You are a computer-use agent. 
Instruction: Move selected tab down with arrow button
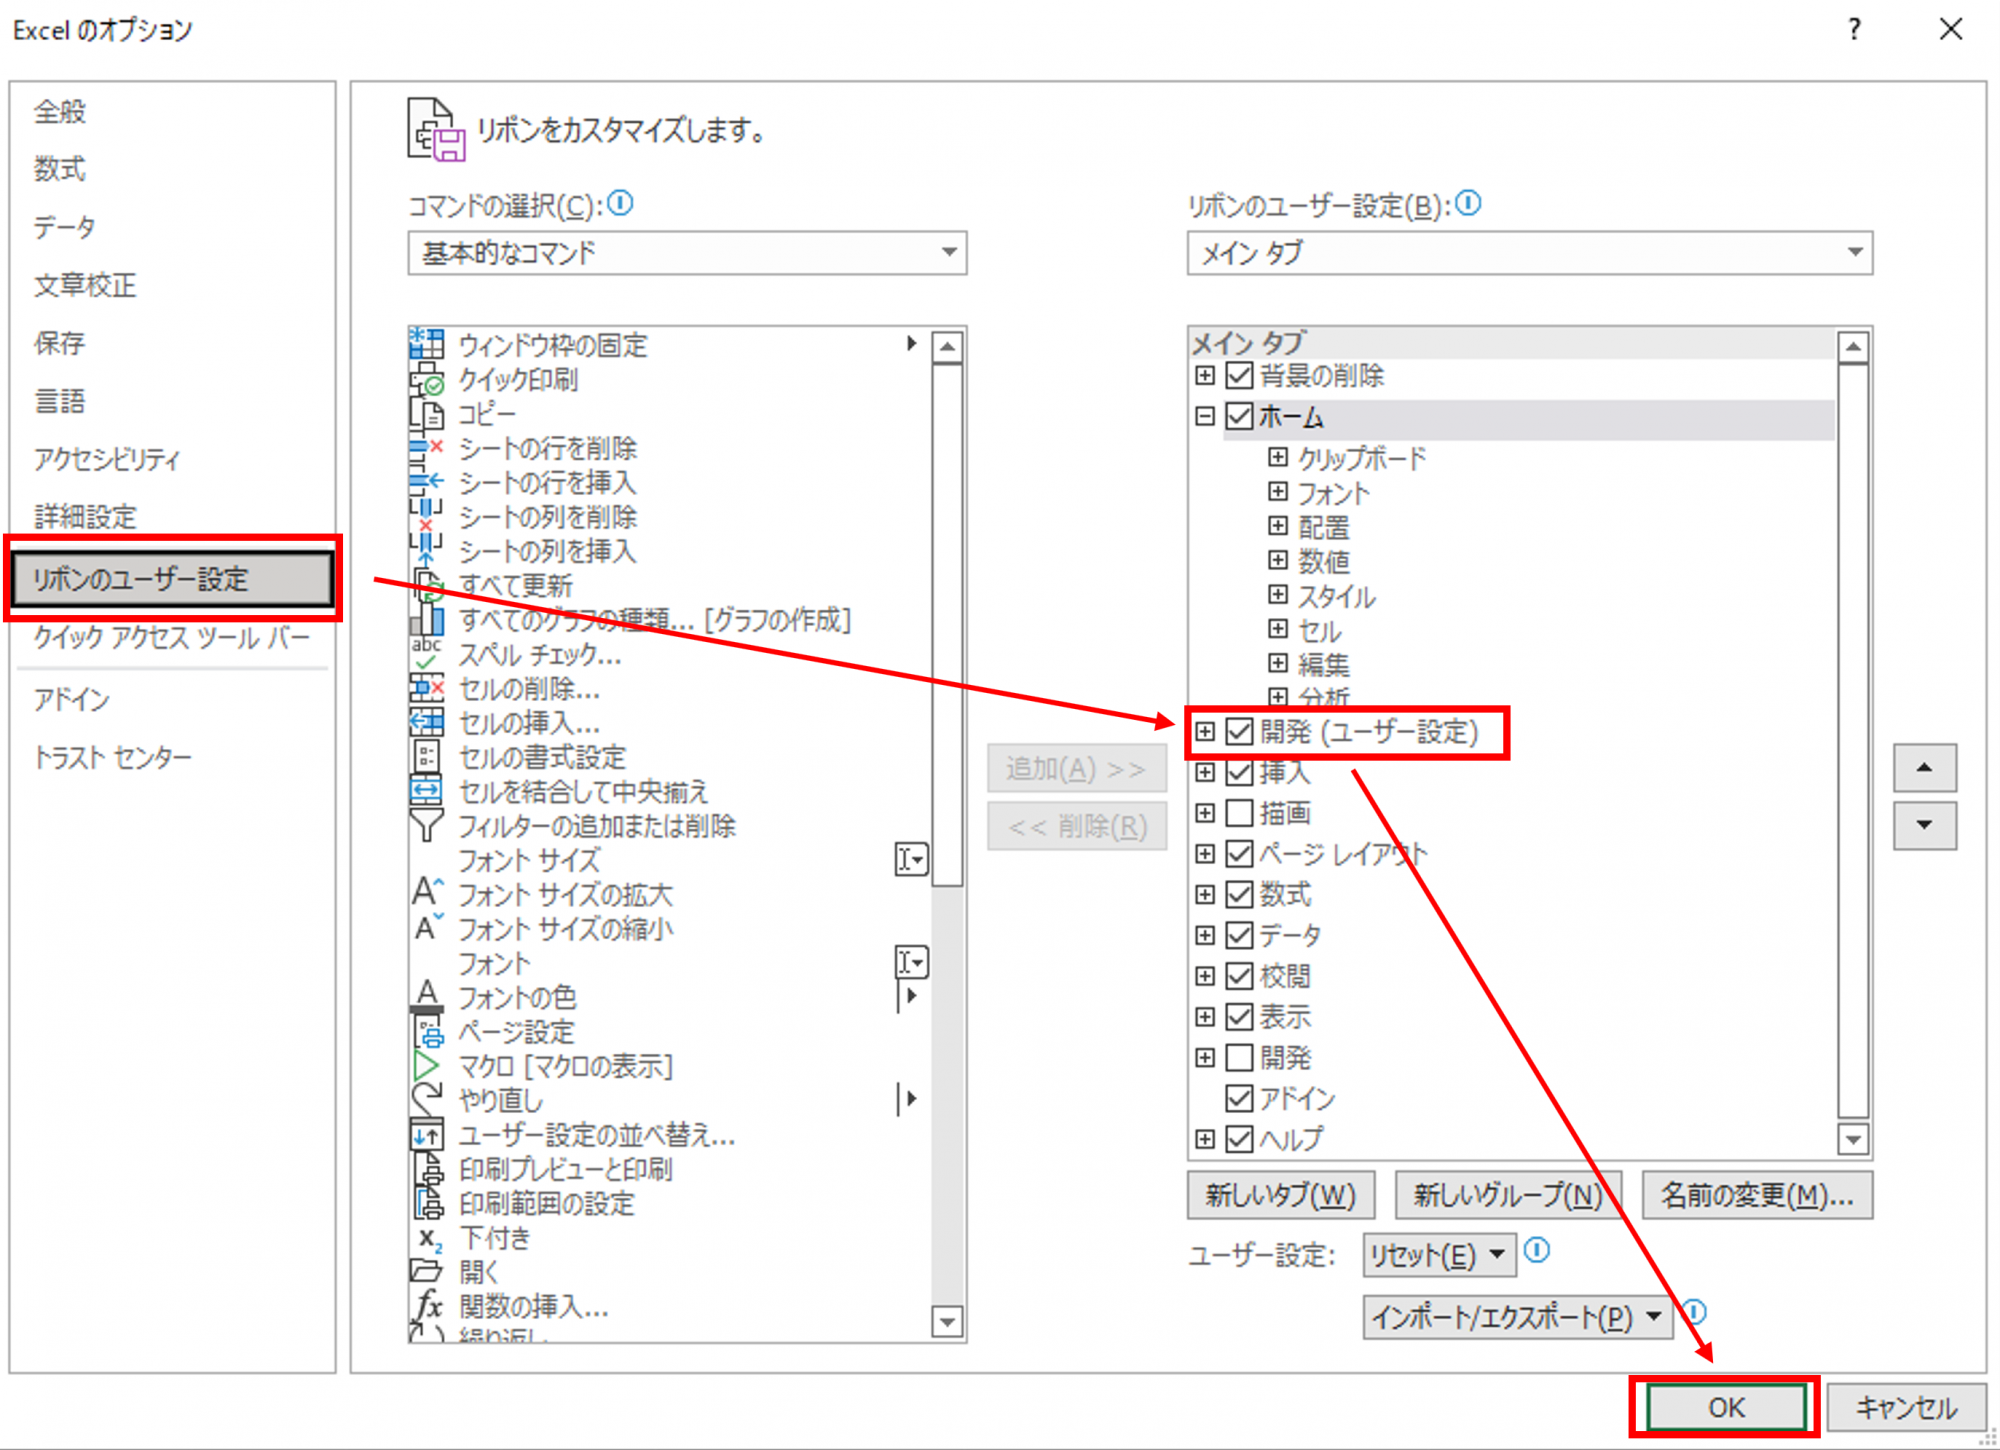point(1924,825)
